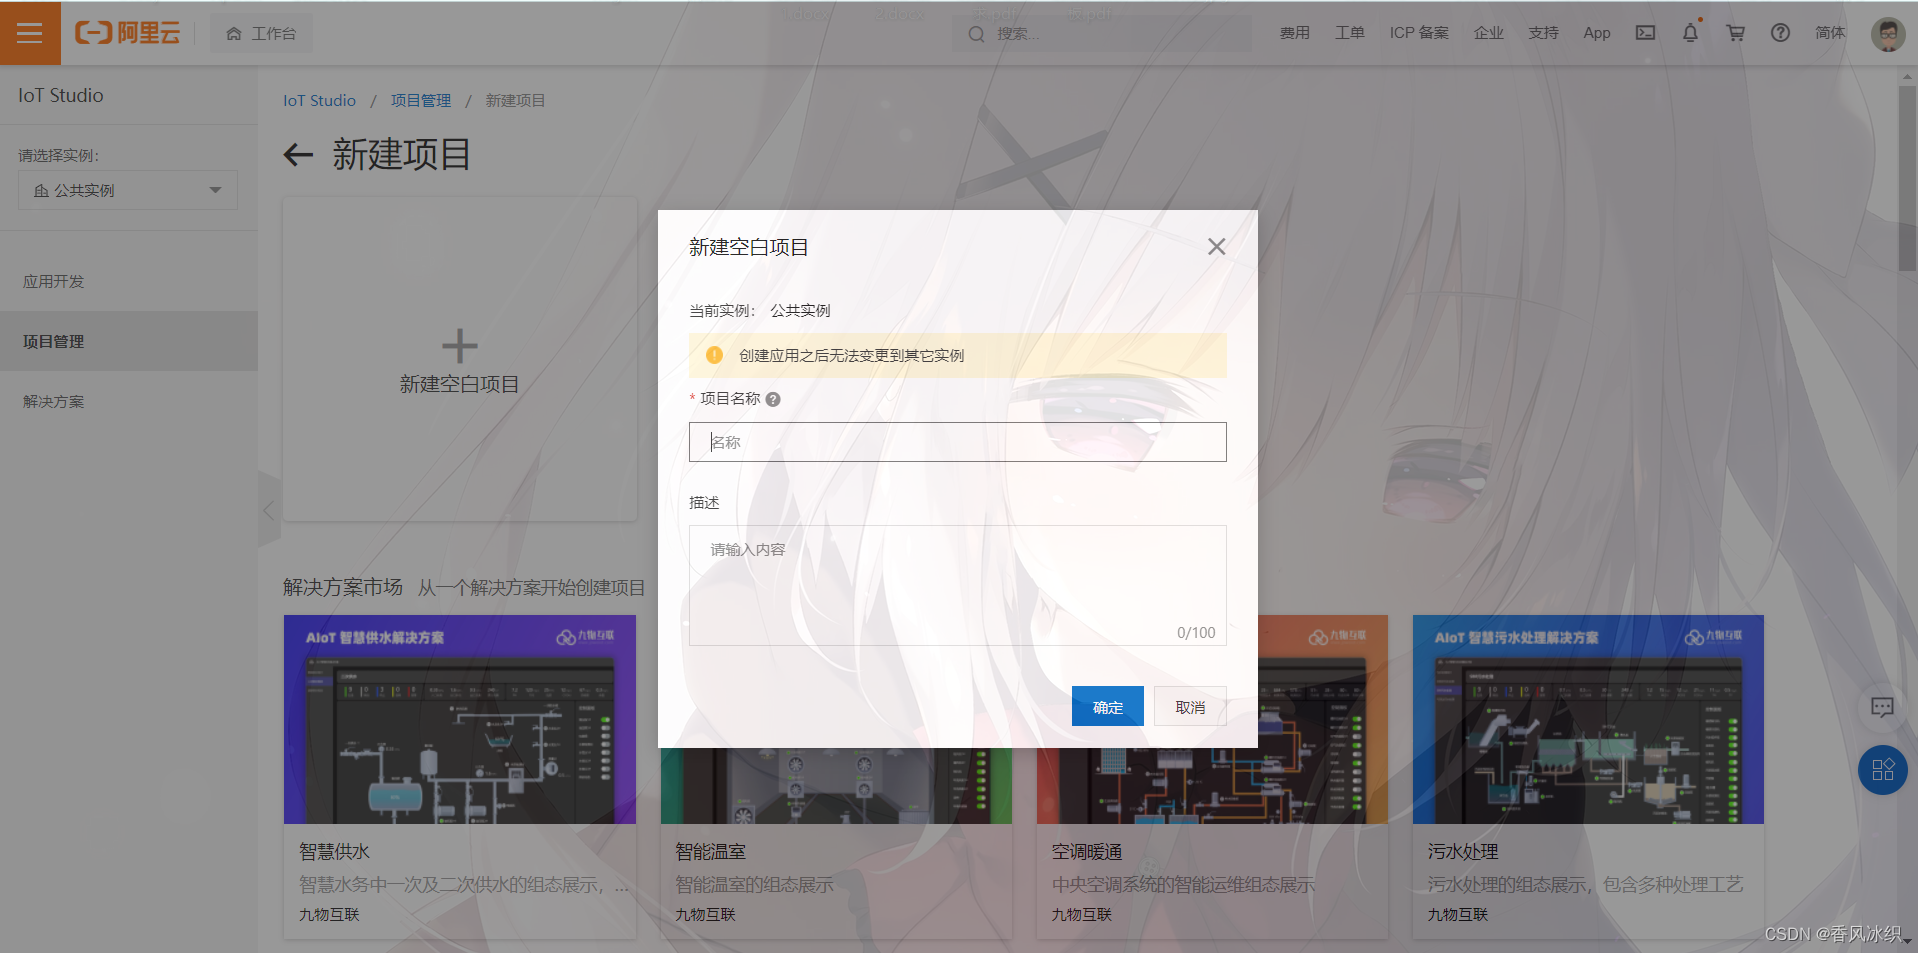Click the warning icon in the notice banner
1918x953 pixels.
[714, 355]
